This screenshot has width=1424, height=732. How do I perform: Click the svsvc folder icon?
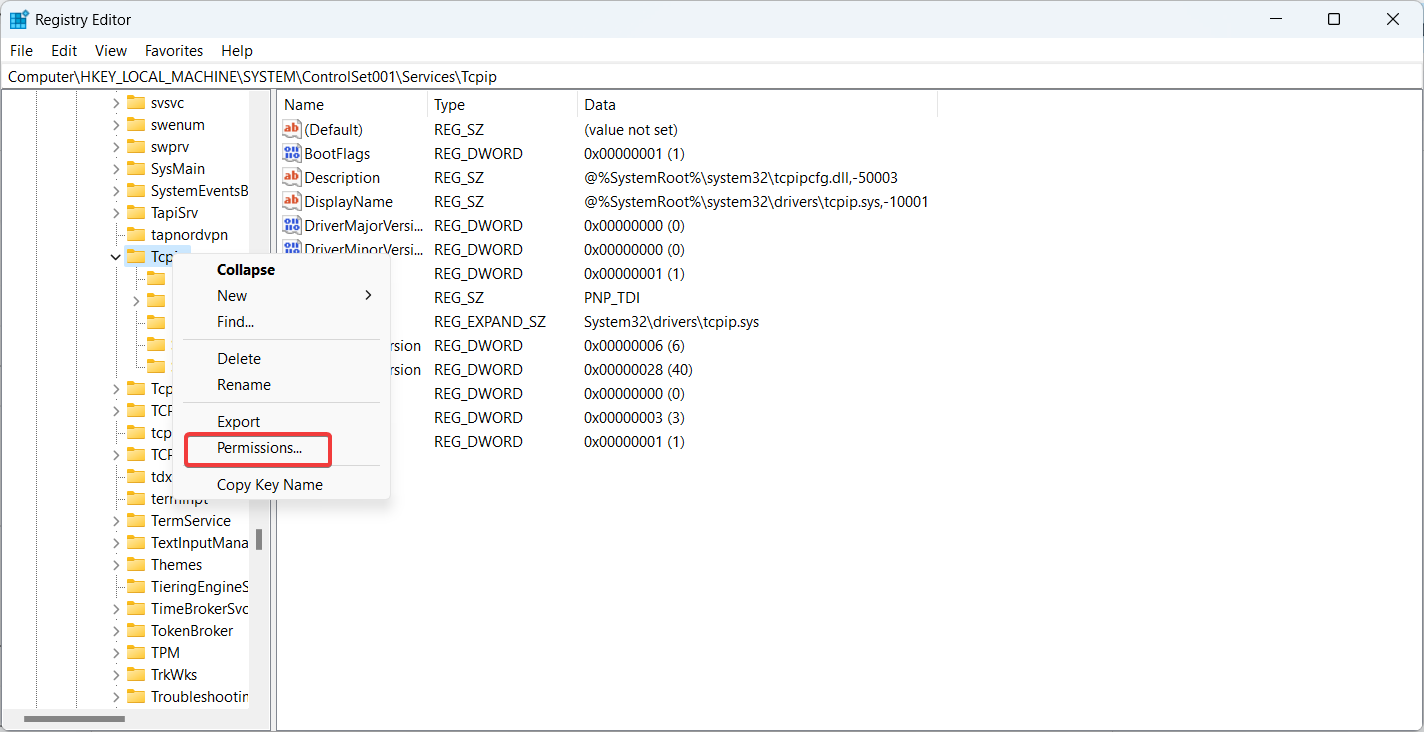[x=136, y=103]
